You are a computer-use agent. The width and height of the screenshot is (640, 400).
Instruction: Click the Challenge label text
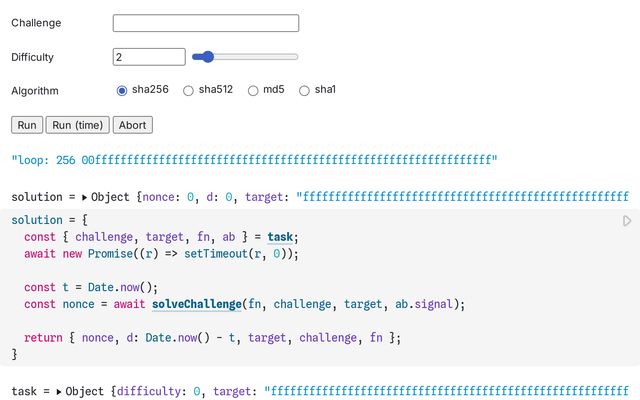[36, 23]
